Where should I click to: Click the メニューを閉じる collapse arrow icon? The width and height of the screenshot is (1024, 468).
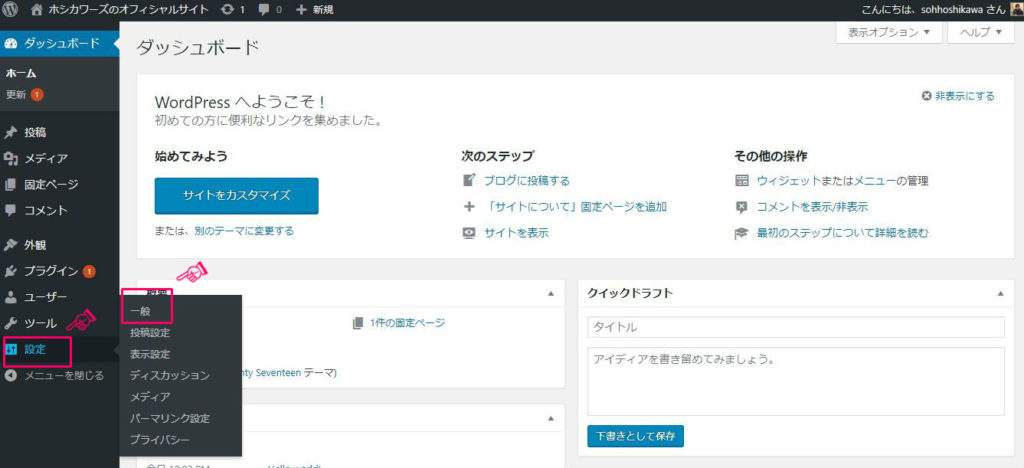click(x=10, y=375)
